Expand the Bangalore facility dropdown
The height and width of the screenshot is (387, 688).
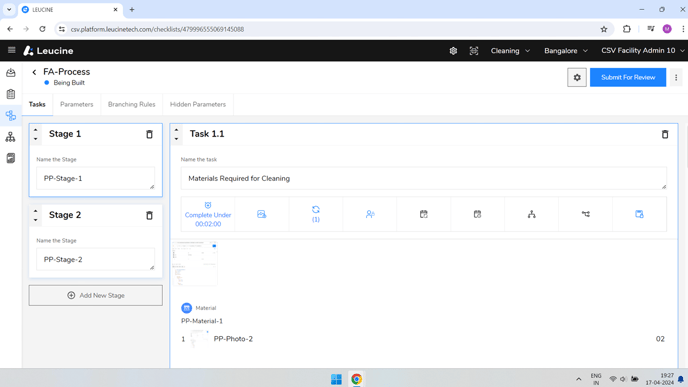[x=566, y=51]
